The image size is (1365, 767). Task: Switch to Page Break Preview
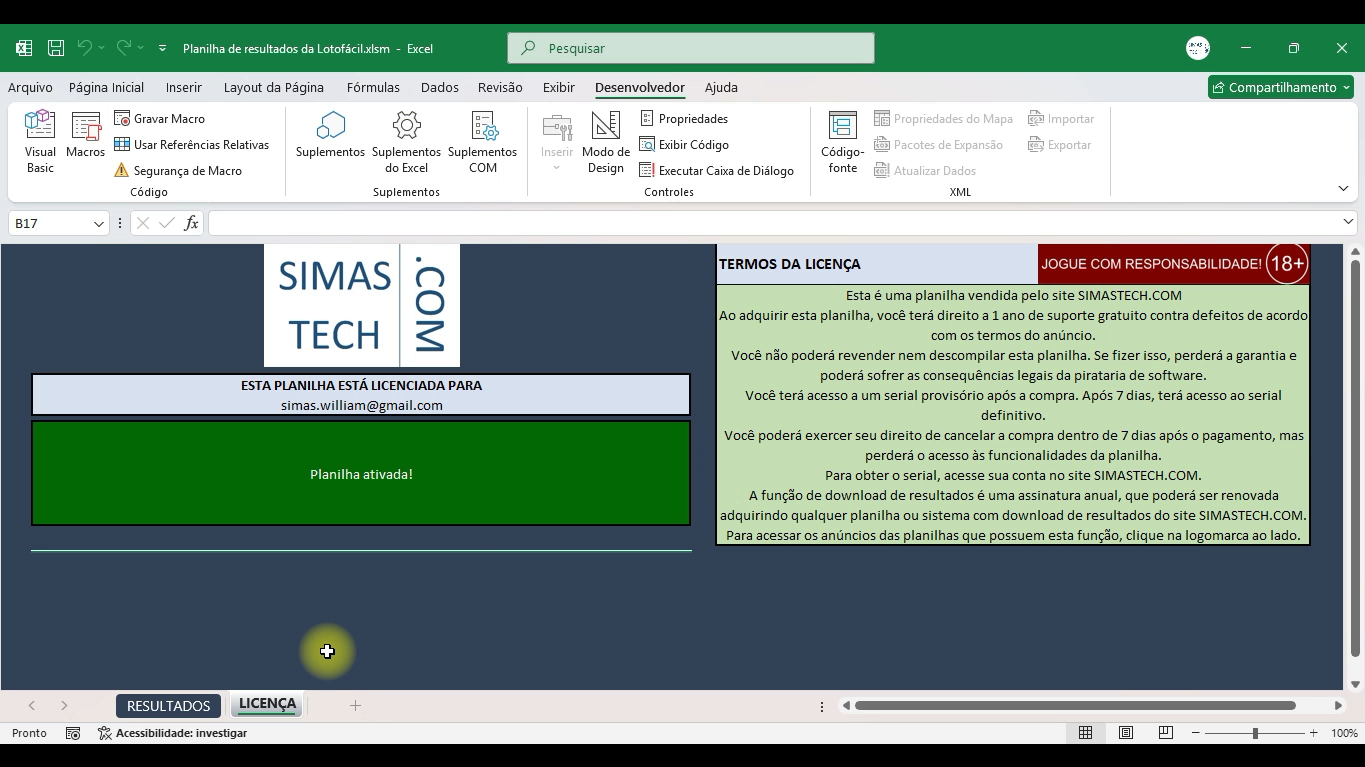pos(1166,733)
